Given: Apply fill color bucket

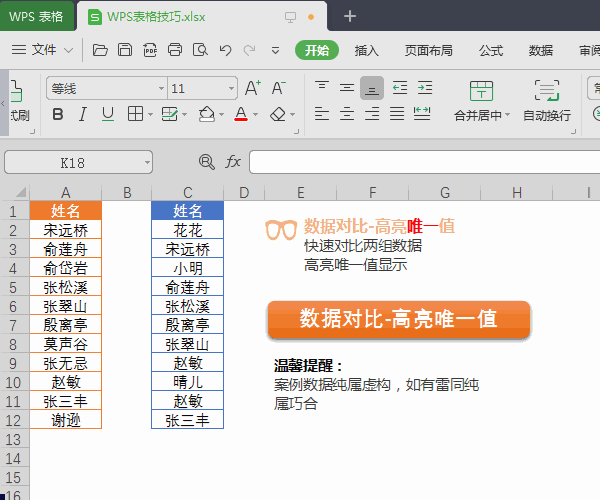Looking at the screenshot, I should (x=207, y=114).
